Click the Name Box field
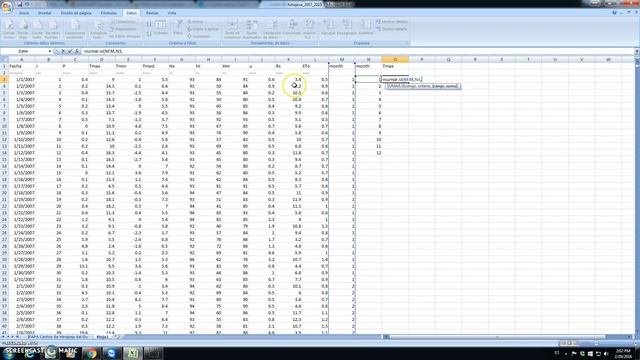Image resolution: width=640 pixels, height=360 pixels. coord(24,51)
